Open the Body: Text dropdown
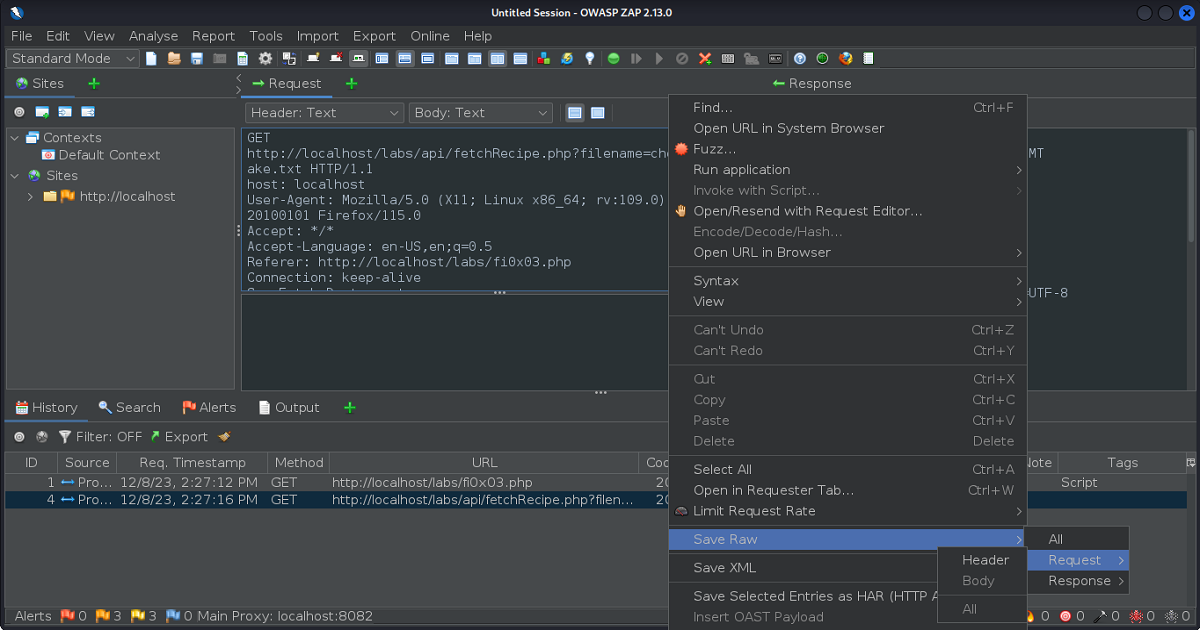The image size is (1200, 630). (x=481, y=113)
